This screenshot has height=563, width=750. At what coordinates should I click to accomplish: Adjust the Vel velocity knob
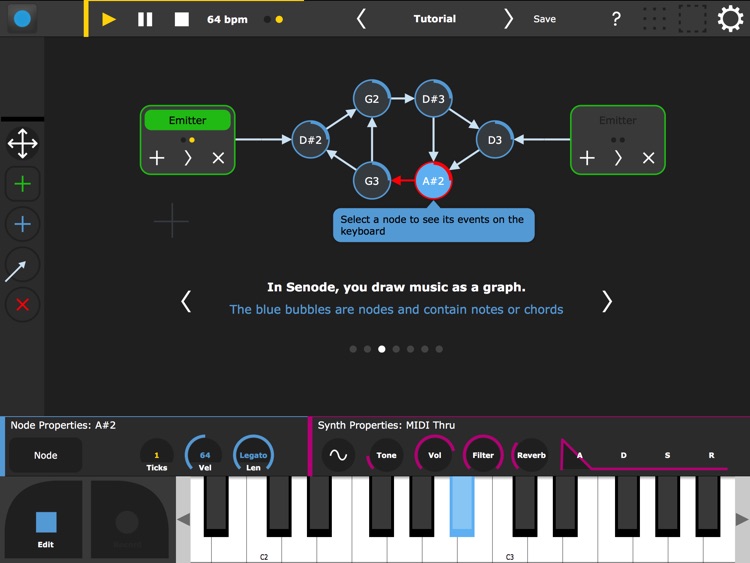tap(205, 455)
